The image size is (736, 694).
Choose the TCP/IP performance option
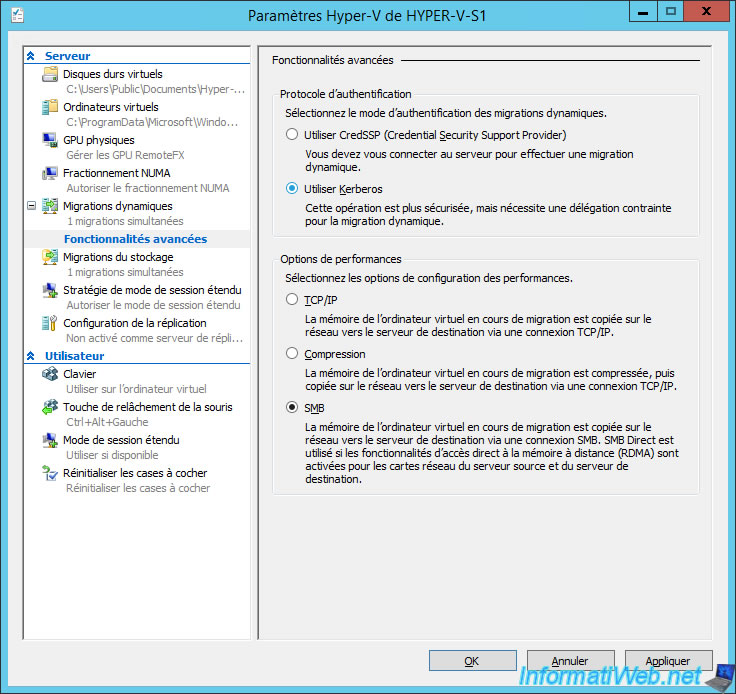[292, 299]
